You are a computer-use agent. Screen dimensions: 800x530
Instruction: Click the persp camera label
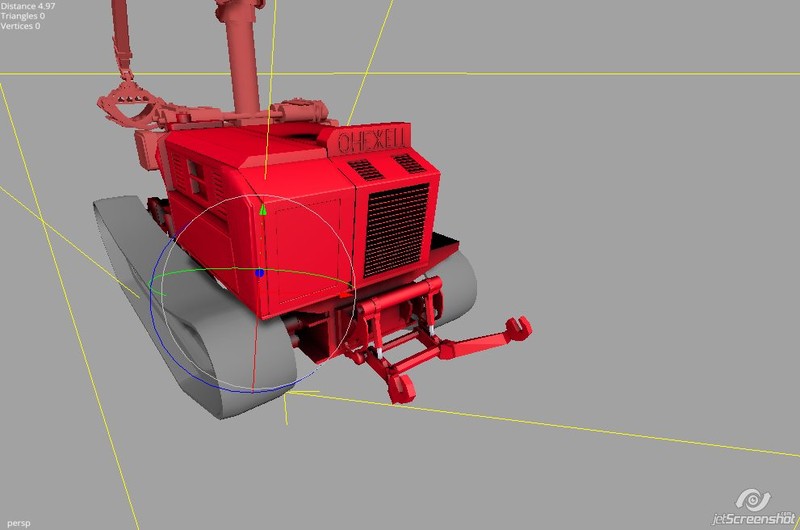14,521
